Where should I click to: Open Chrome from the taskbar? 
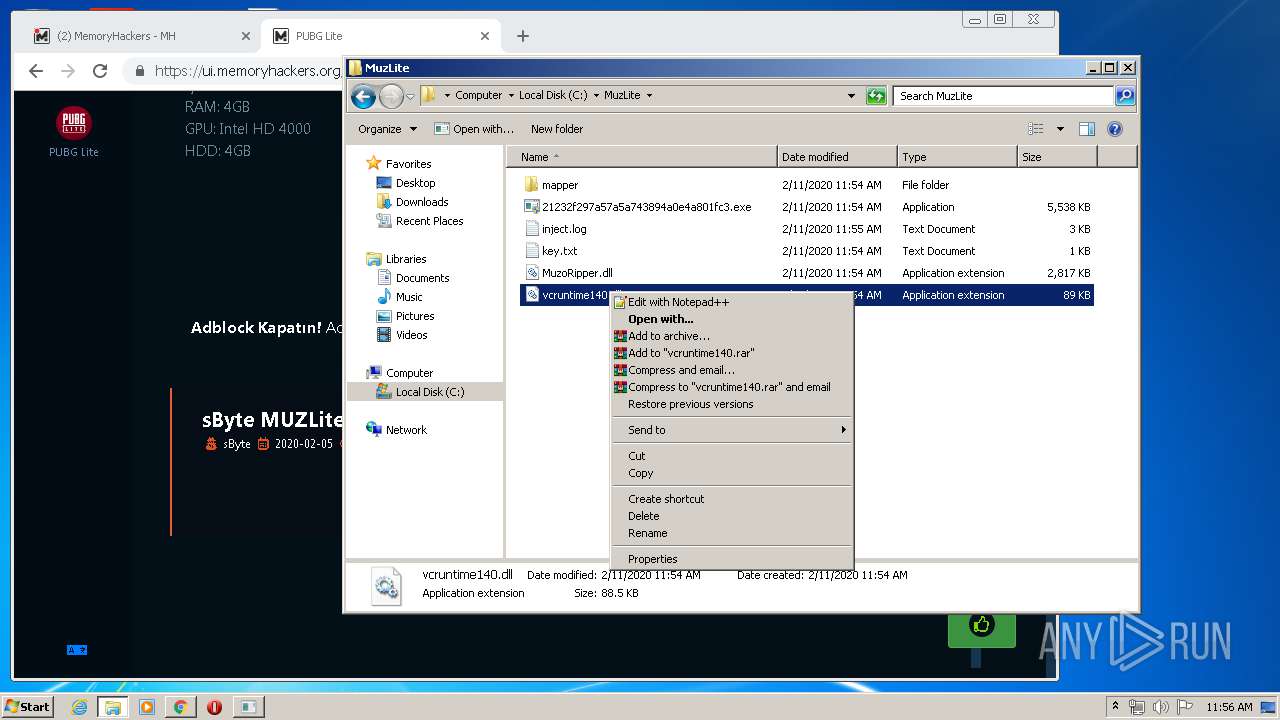tap(180, 707)
